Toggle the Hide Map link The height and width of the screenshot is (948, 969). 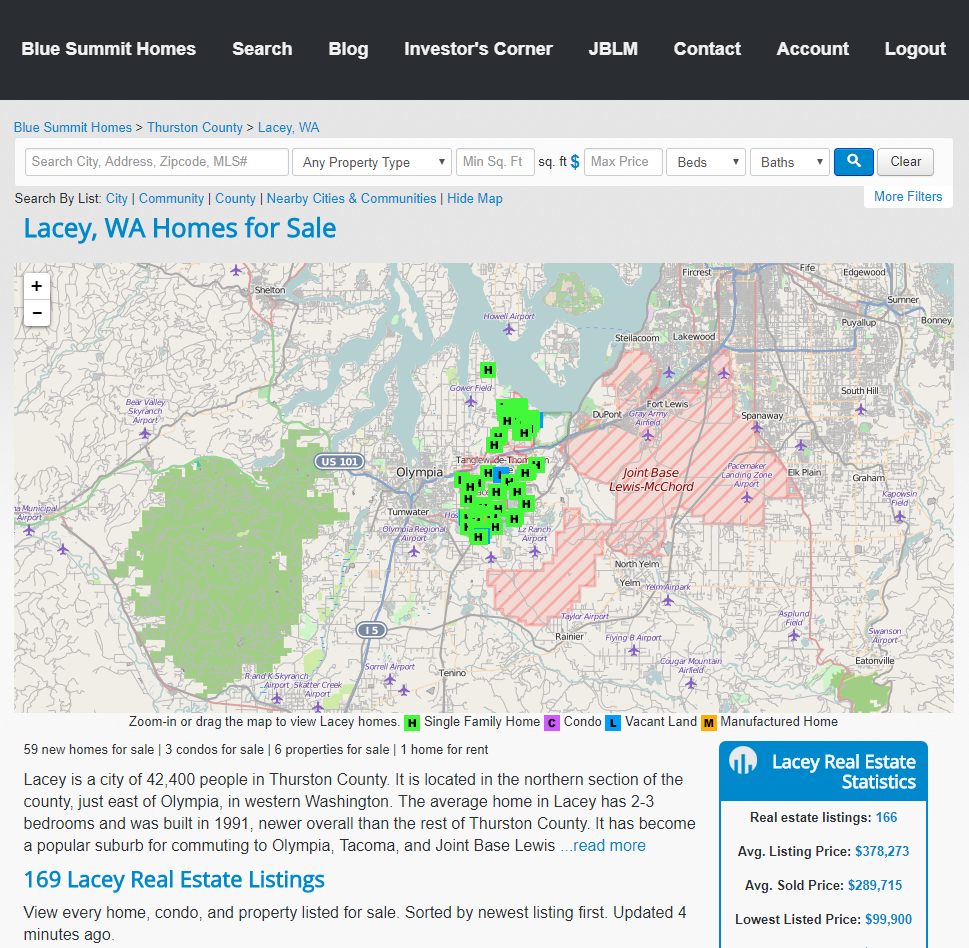[x=475, y=199]
